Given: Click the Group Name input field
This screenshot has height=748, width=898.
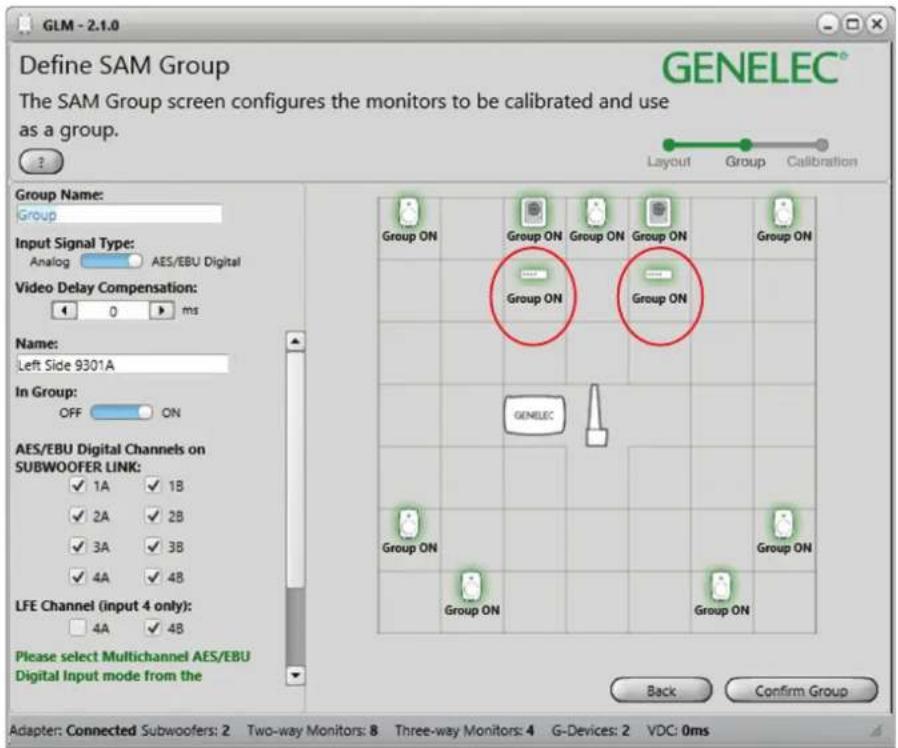Looking at the screenshot, I should pos(119,215).
